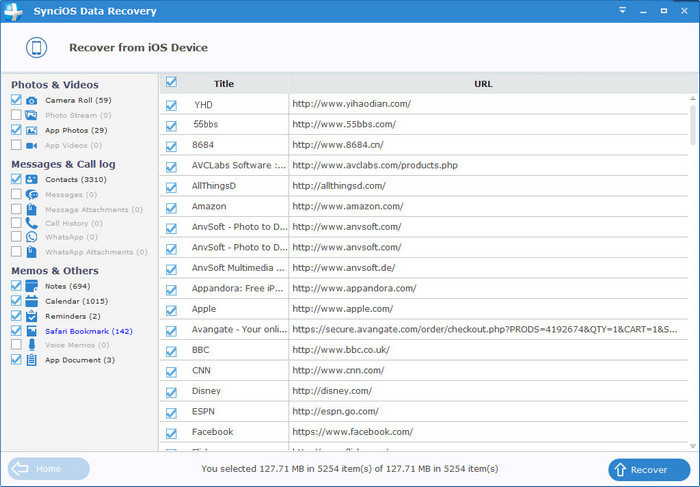Click the Photo Stream icon
This screenshot has height=487, width=700.
[x=31, y=115]
